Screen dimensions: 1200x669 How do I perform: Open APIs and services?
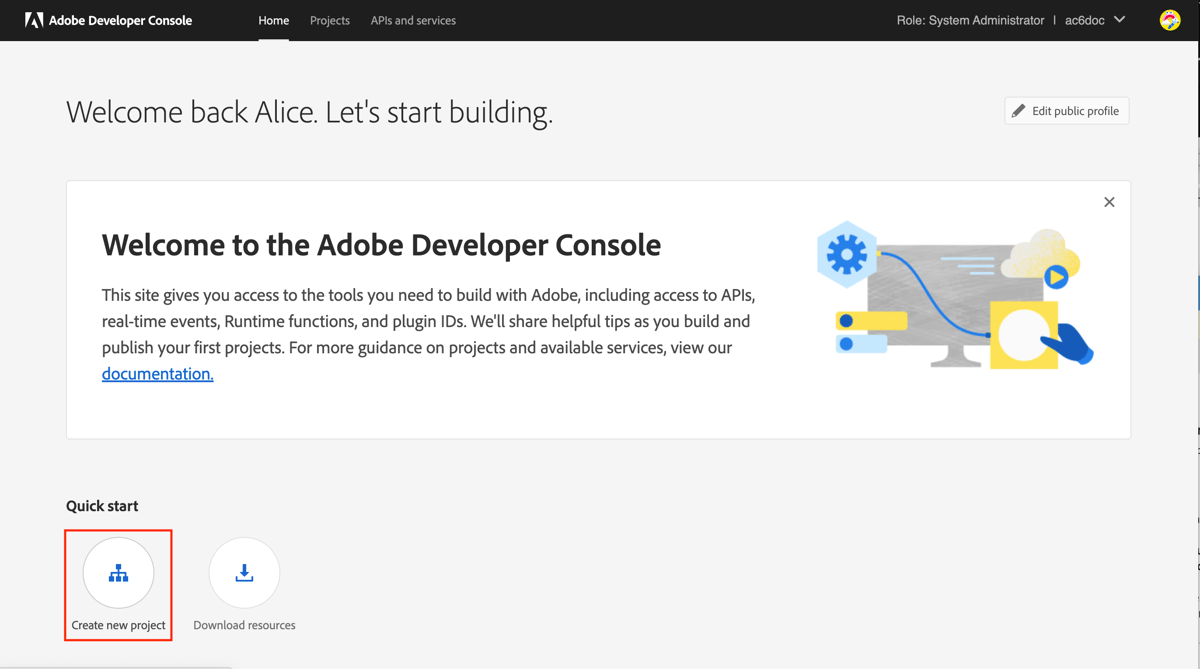point(413,20)
